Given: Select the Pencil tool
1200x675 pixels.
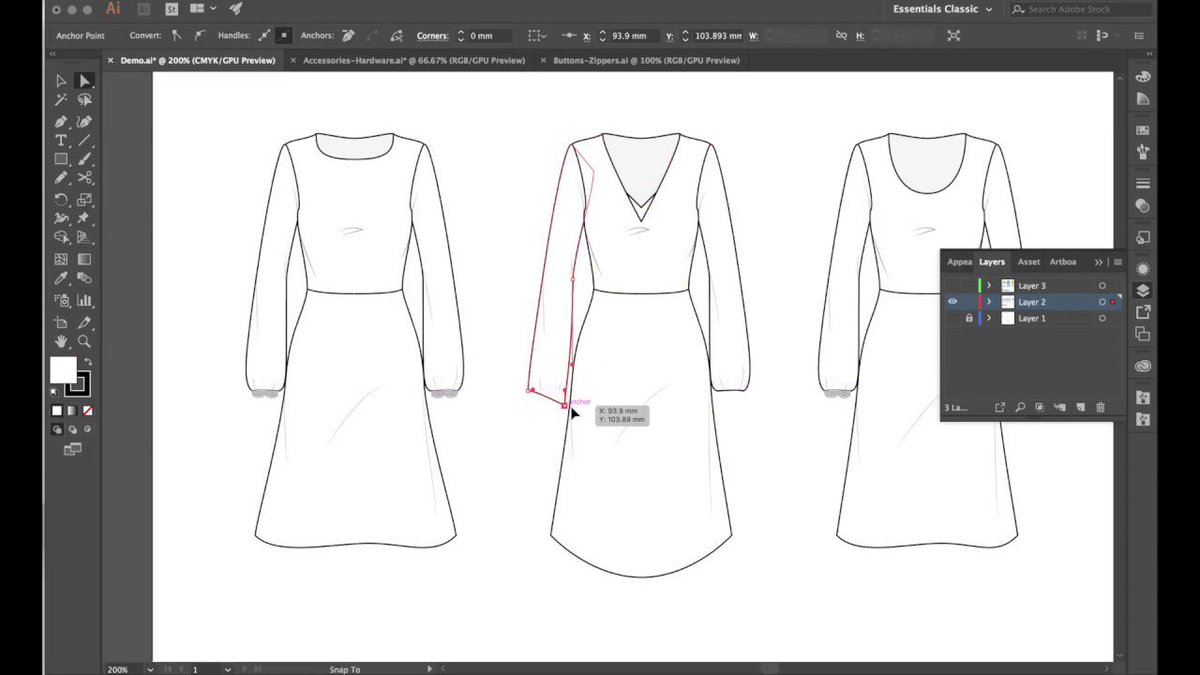Looking at the screenshot, I should pyautogui.click(x=61, y=178).
